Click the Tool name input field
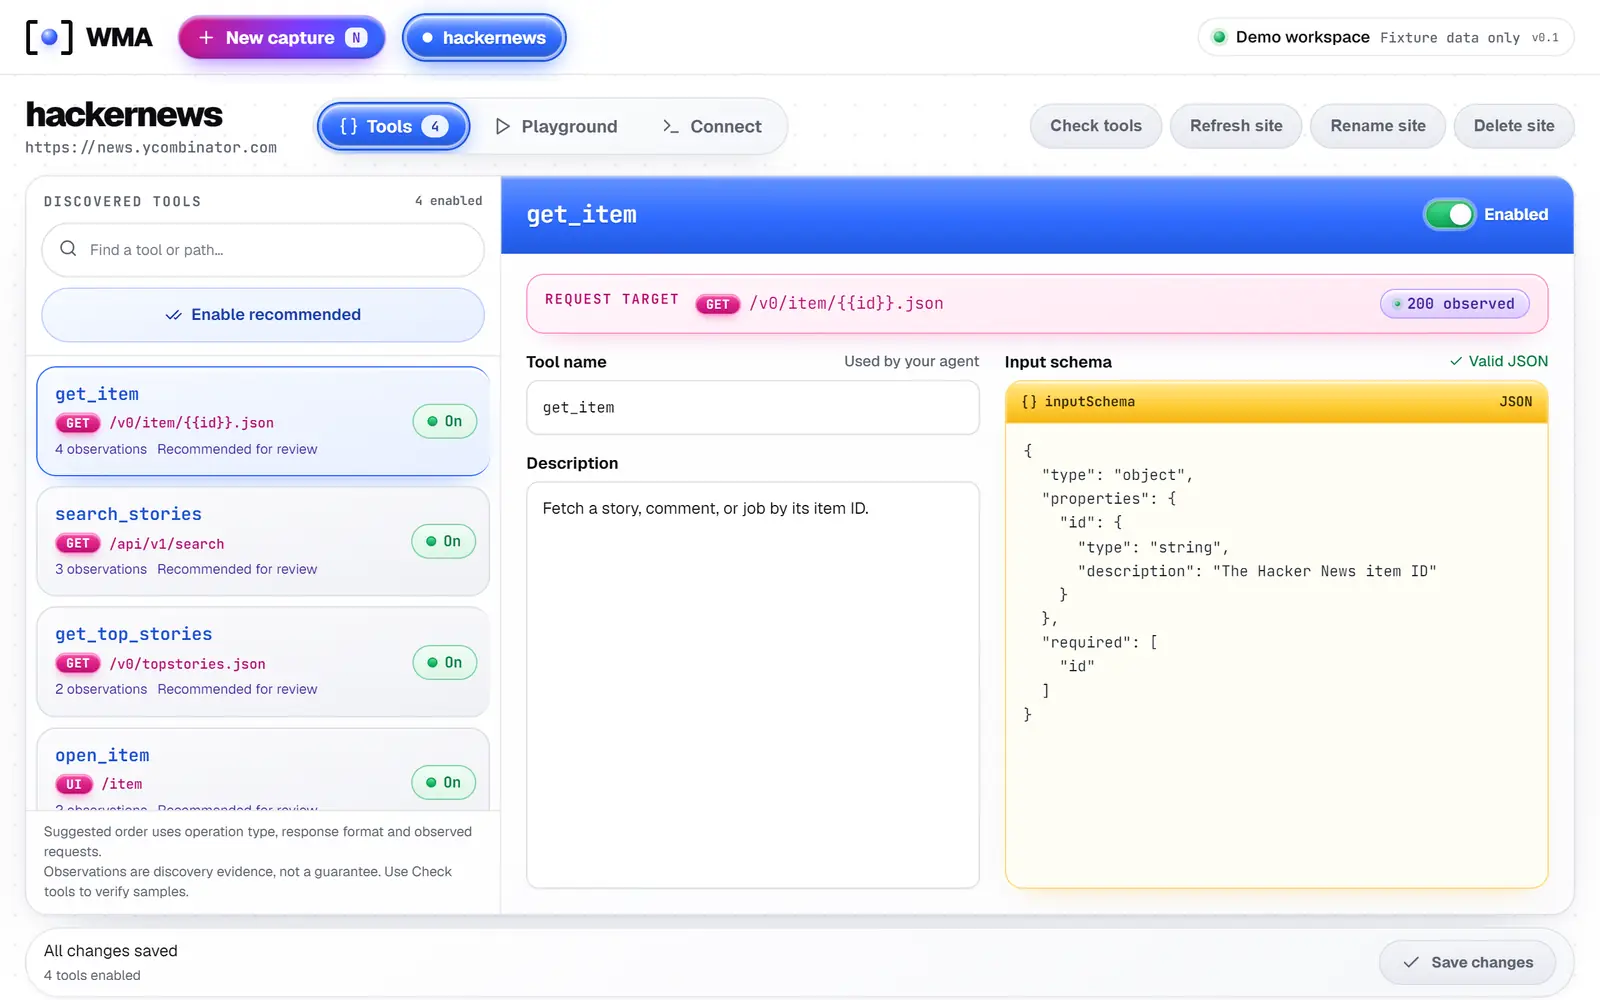1600x1000 pixels. click(753, 407)
